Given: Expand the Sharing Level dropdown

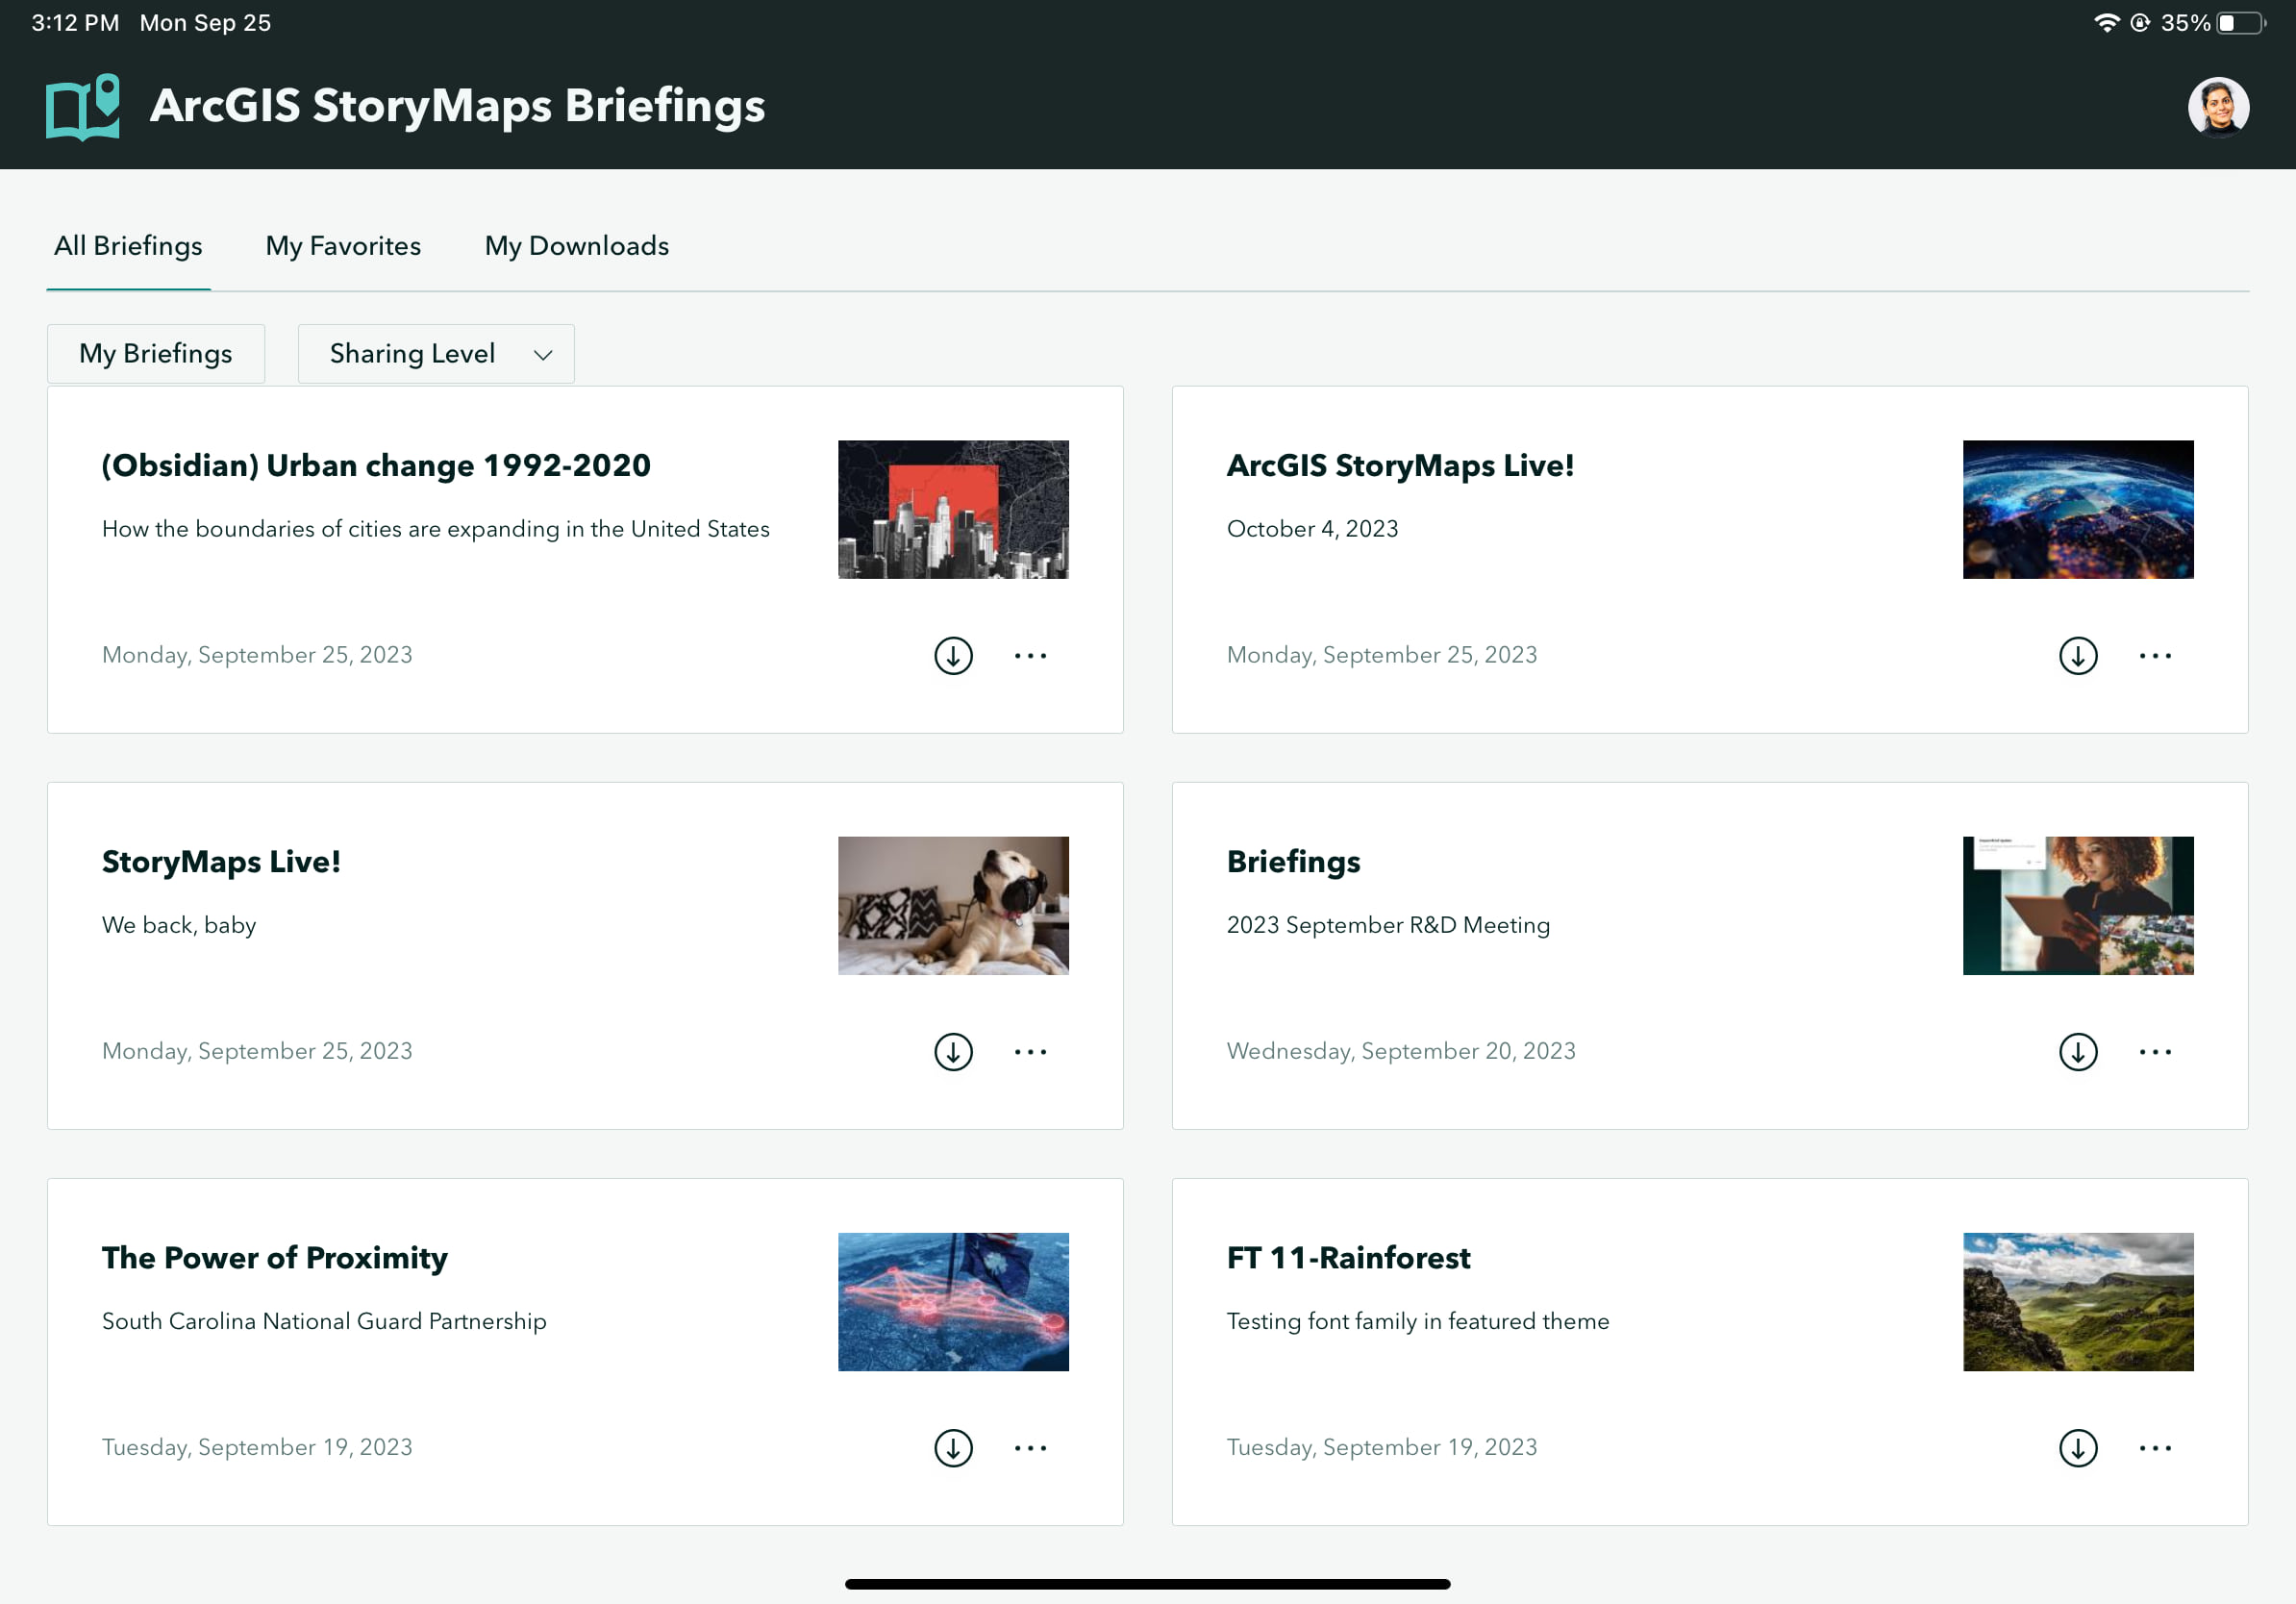Looking at the screenshot, I should point(436,354).
